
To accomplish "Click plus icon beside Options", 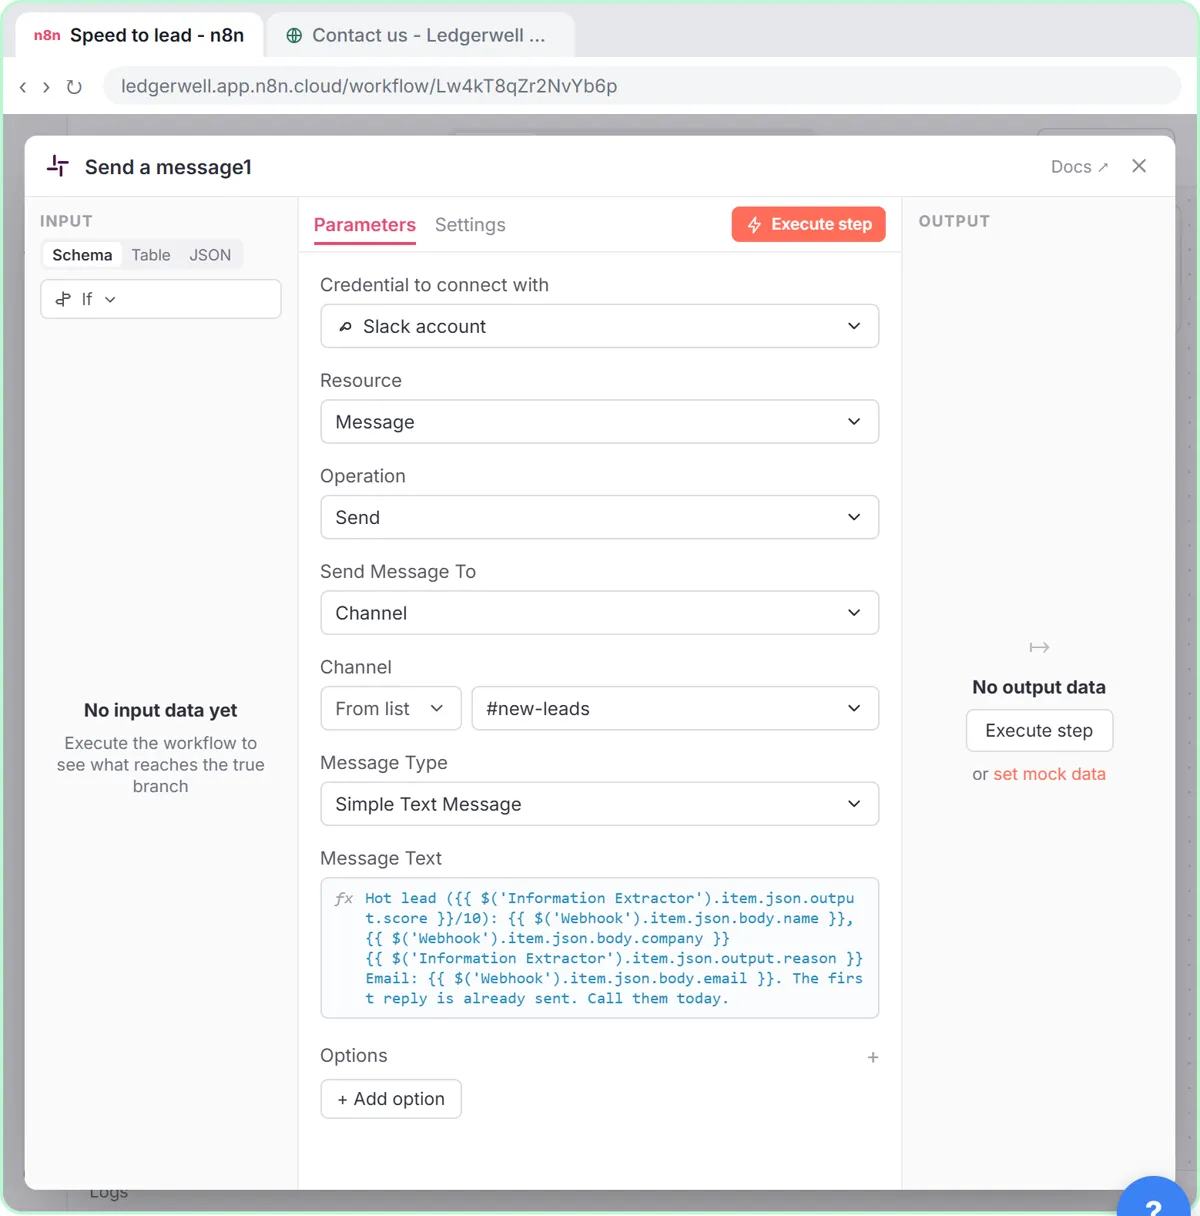I will [x=873, y=1057].
